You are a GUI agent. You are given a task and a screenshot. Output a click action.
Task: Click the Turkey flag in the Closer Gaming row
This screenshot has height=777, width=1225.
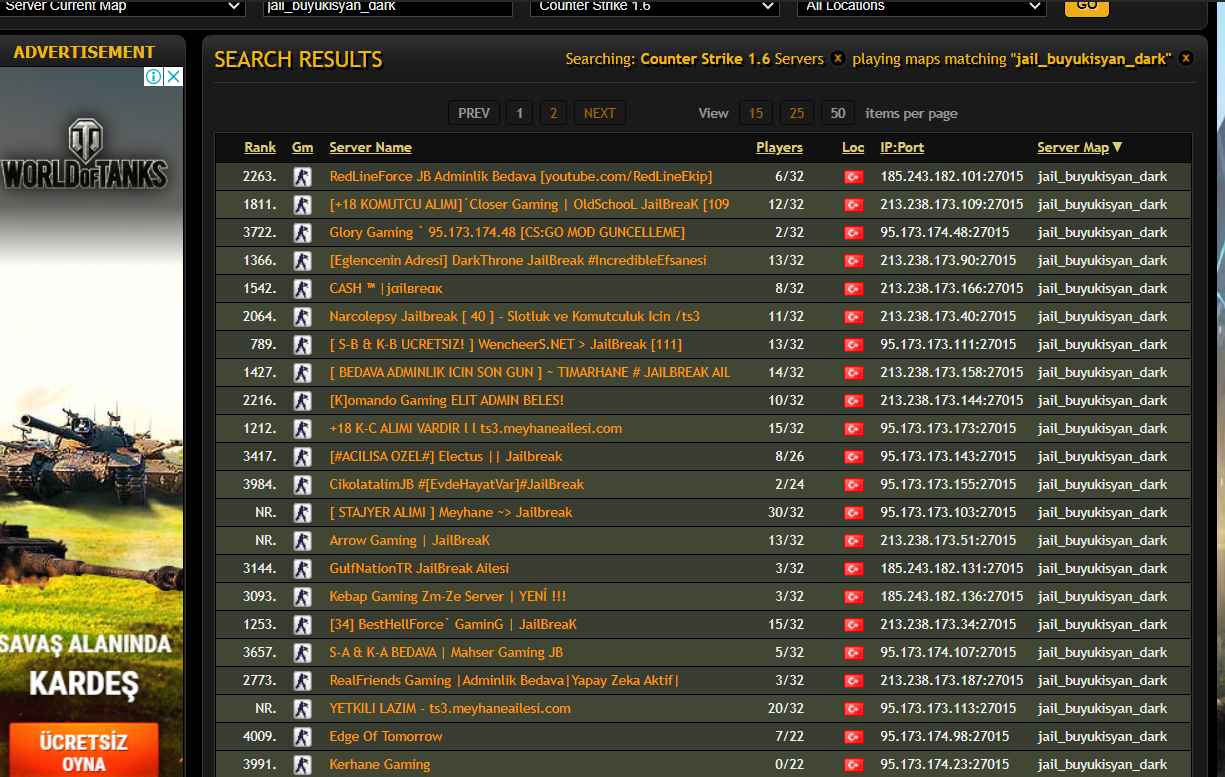pyautogui.click(x=853, y=205)
